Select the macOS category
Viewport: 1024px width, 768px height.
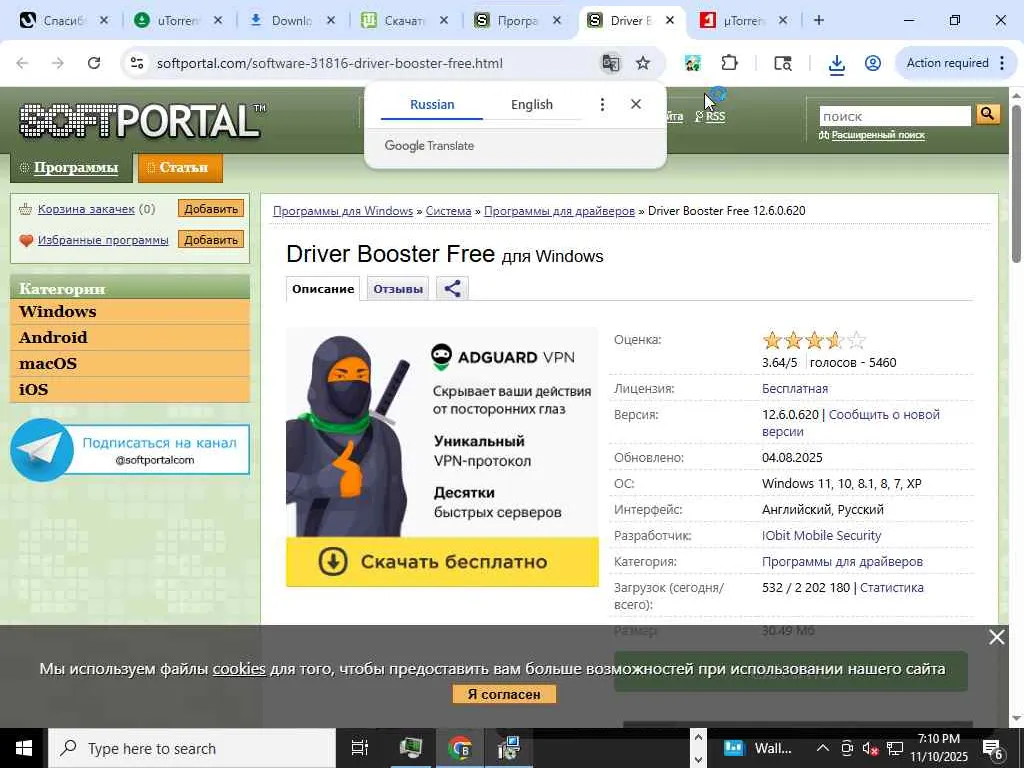click(130, 363)
